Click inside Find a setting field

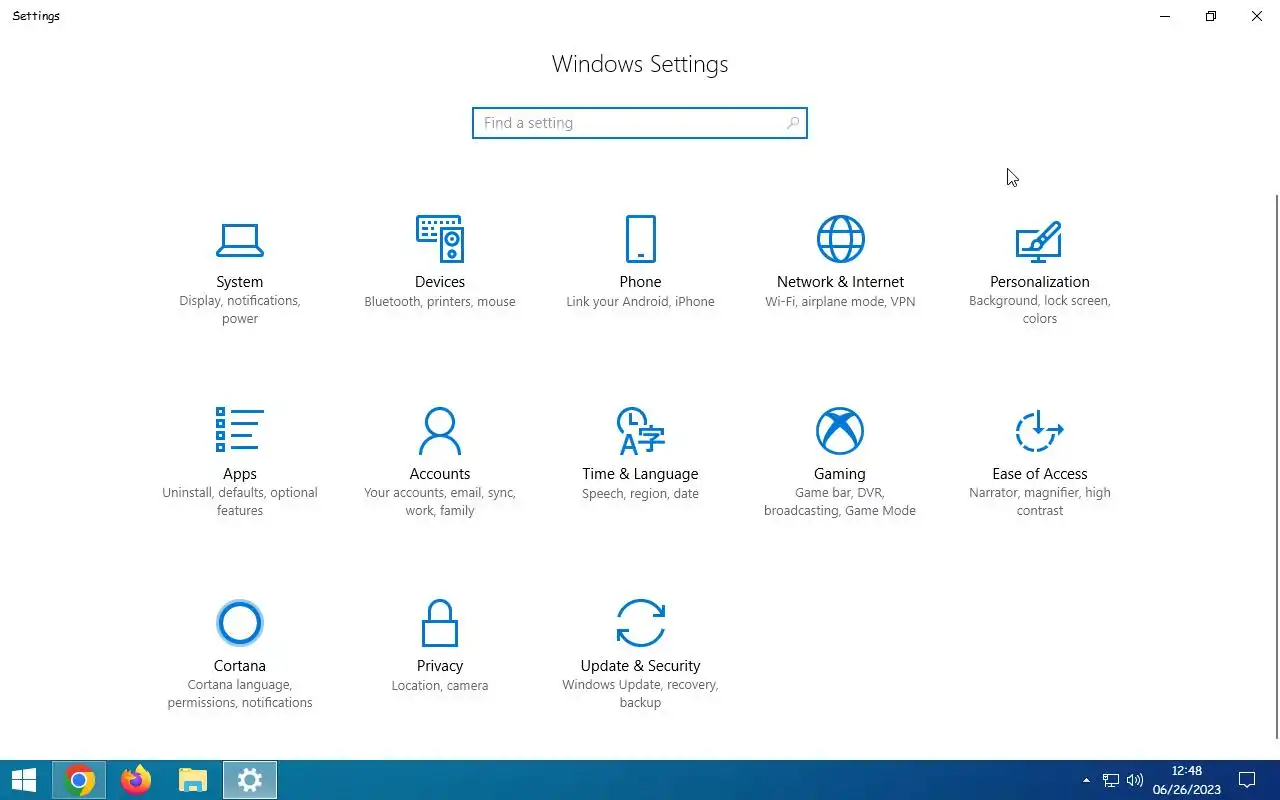(x=640, y=123)
